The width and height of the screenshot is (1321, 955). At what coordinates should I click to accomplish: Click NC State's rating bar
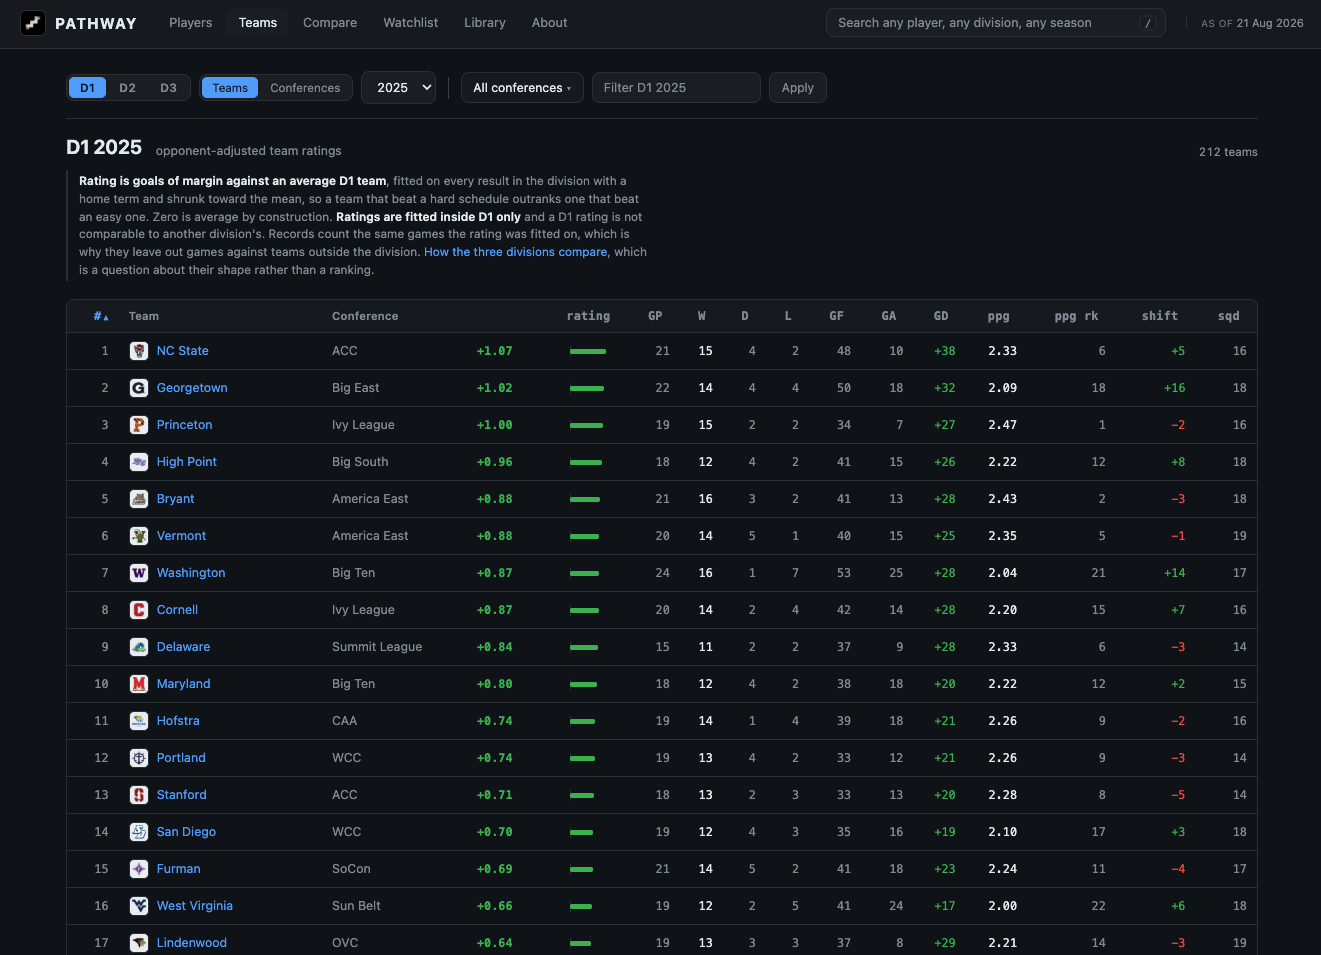[588, 352]
